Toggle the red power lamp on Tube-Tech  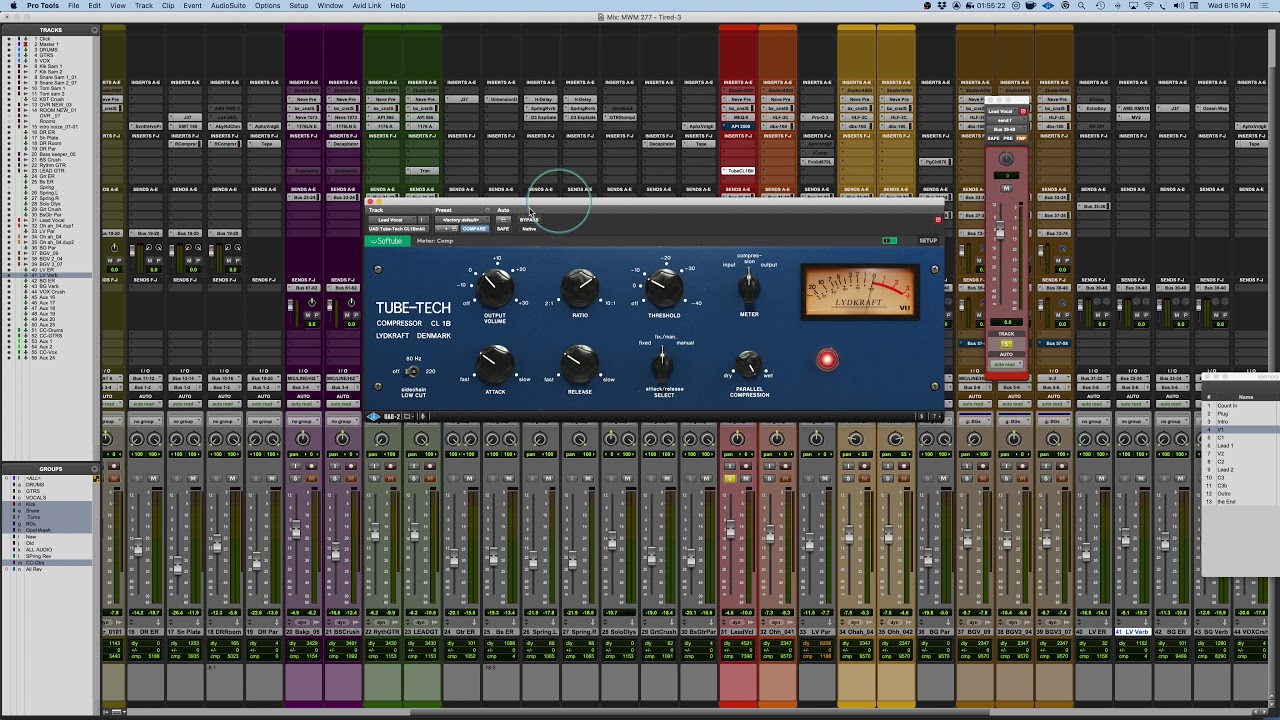pos(827,360)
